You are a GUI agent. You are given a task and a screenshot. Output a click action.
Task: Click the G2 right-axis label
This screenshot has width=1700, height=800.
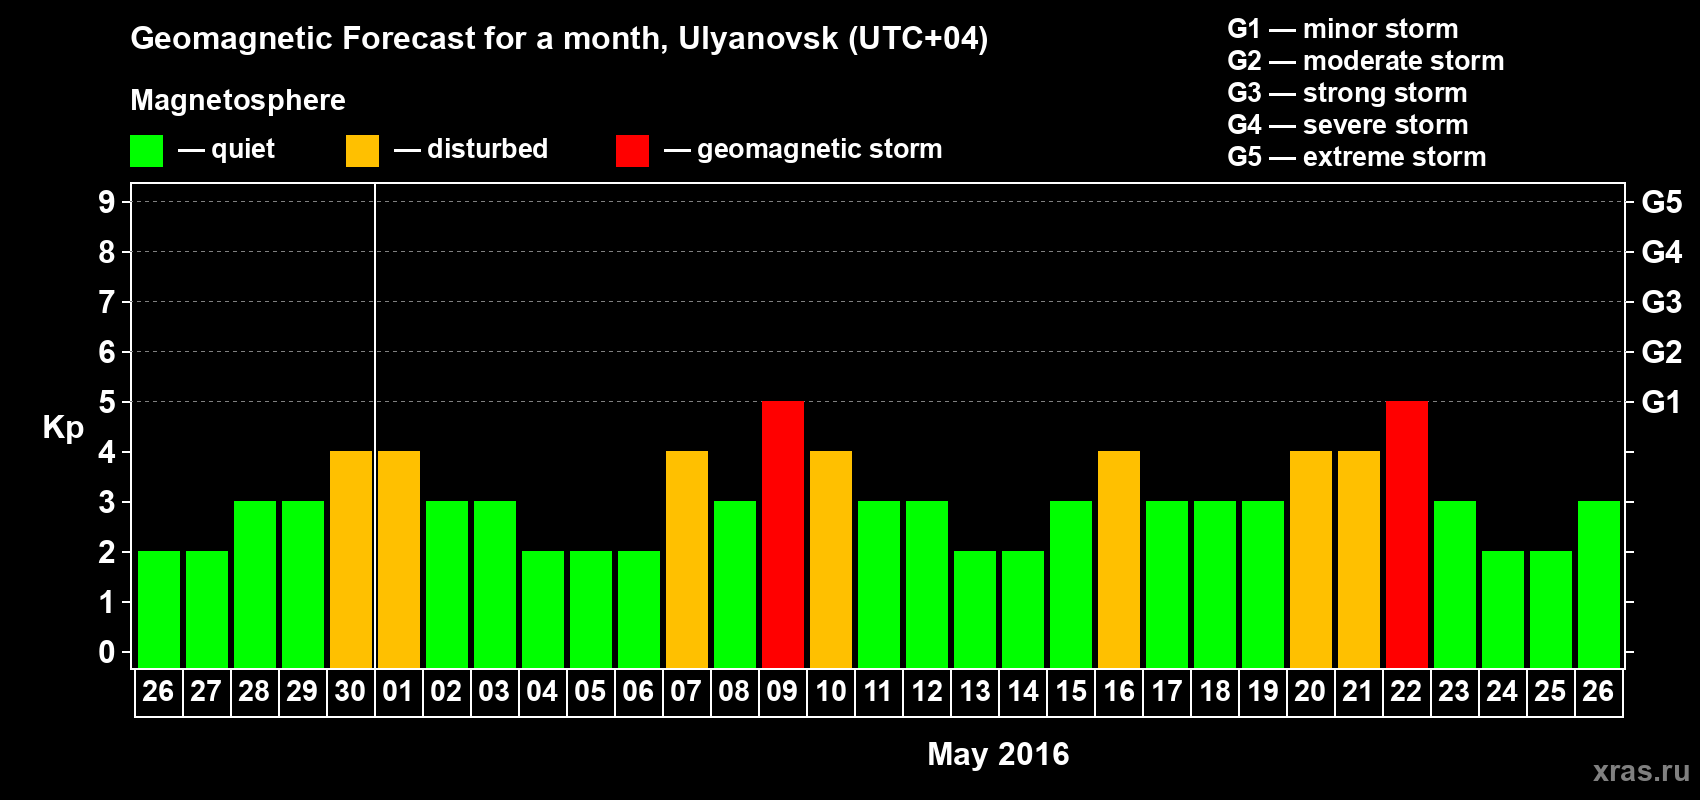(x=1661, y=352)
